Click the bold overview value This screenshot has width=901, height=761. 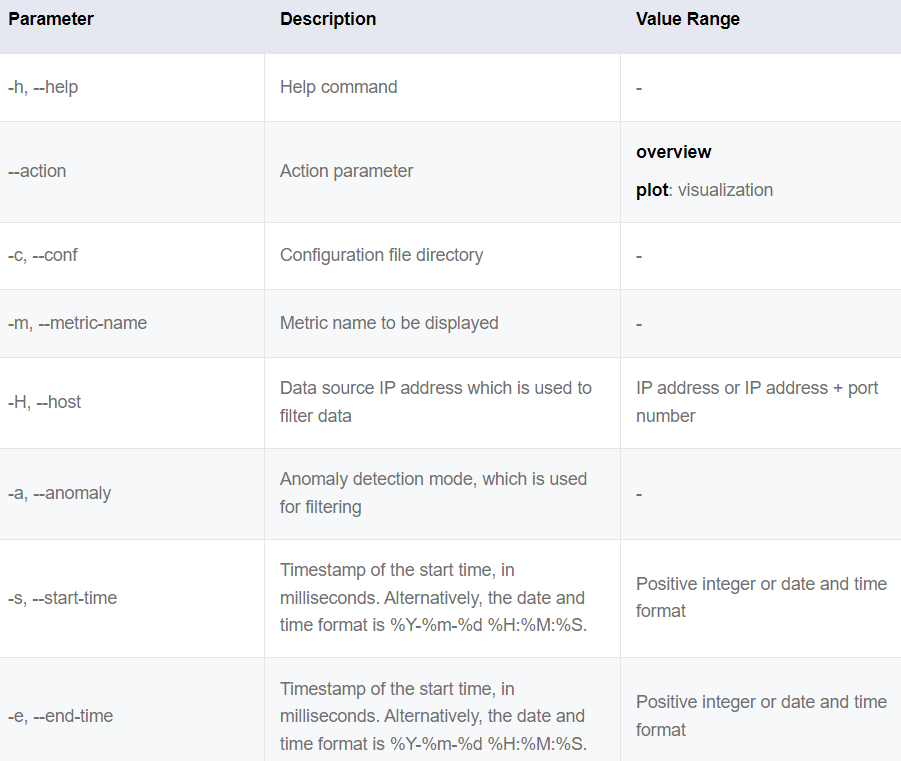click(x=674, y=152)
